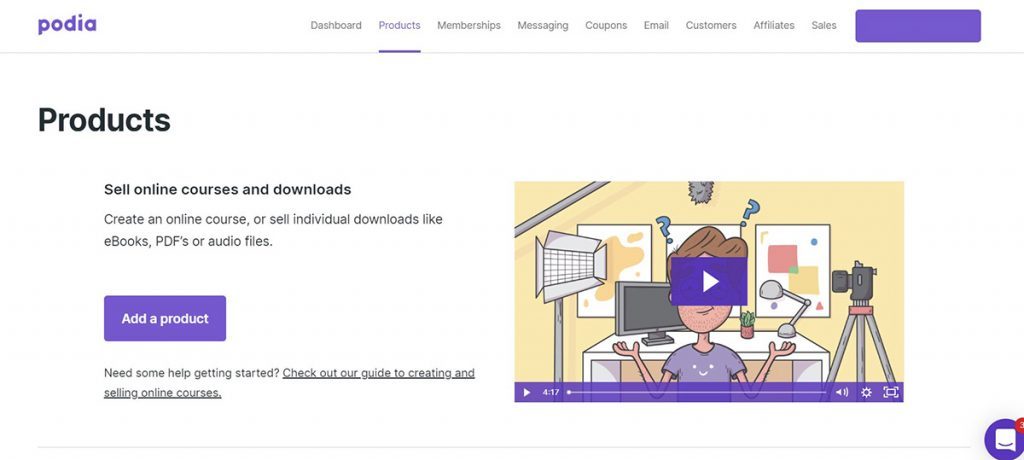This screenshot has height=460, width=1024.
Task: Switch to the Affiliates section
Action: tap(773, 26)
